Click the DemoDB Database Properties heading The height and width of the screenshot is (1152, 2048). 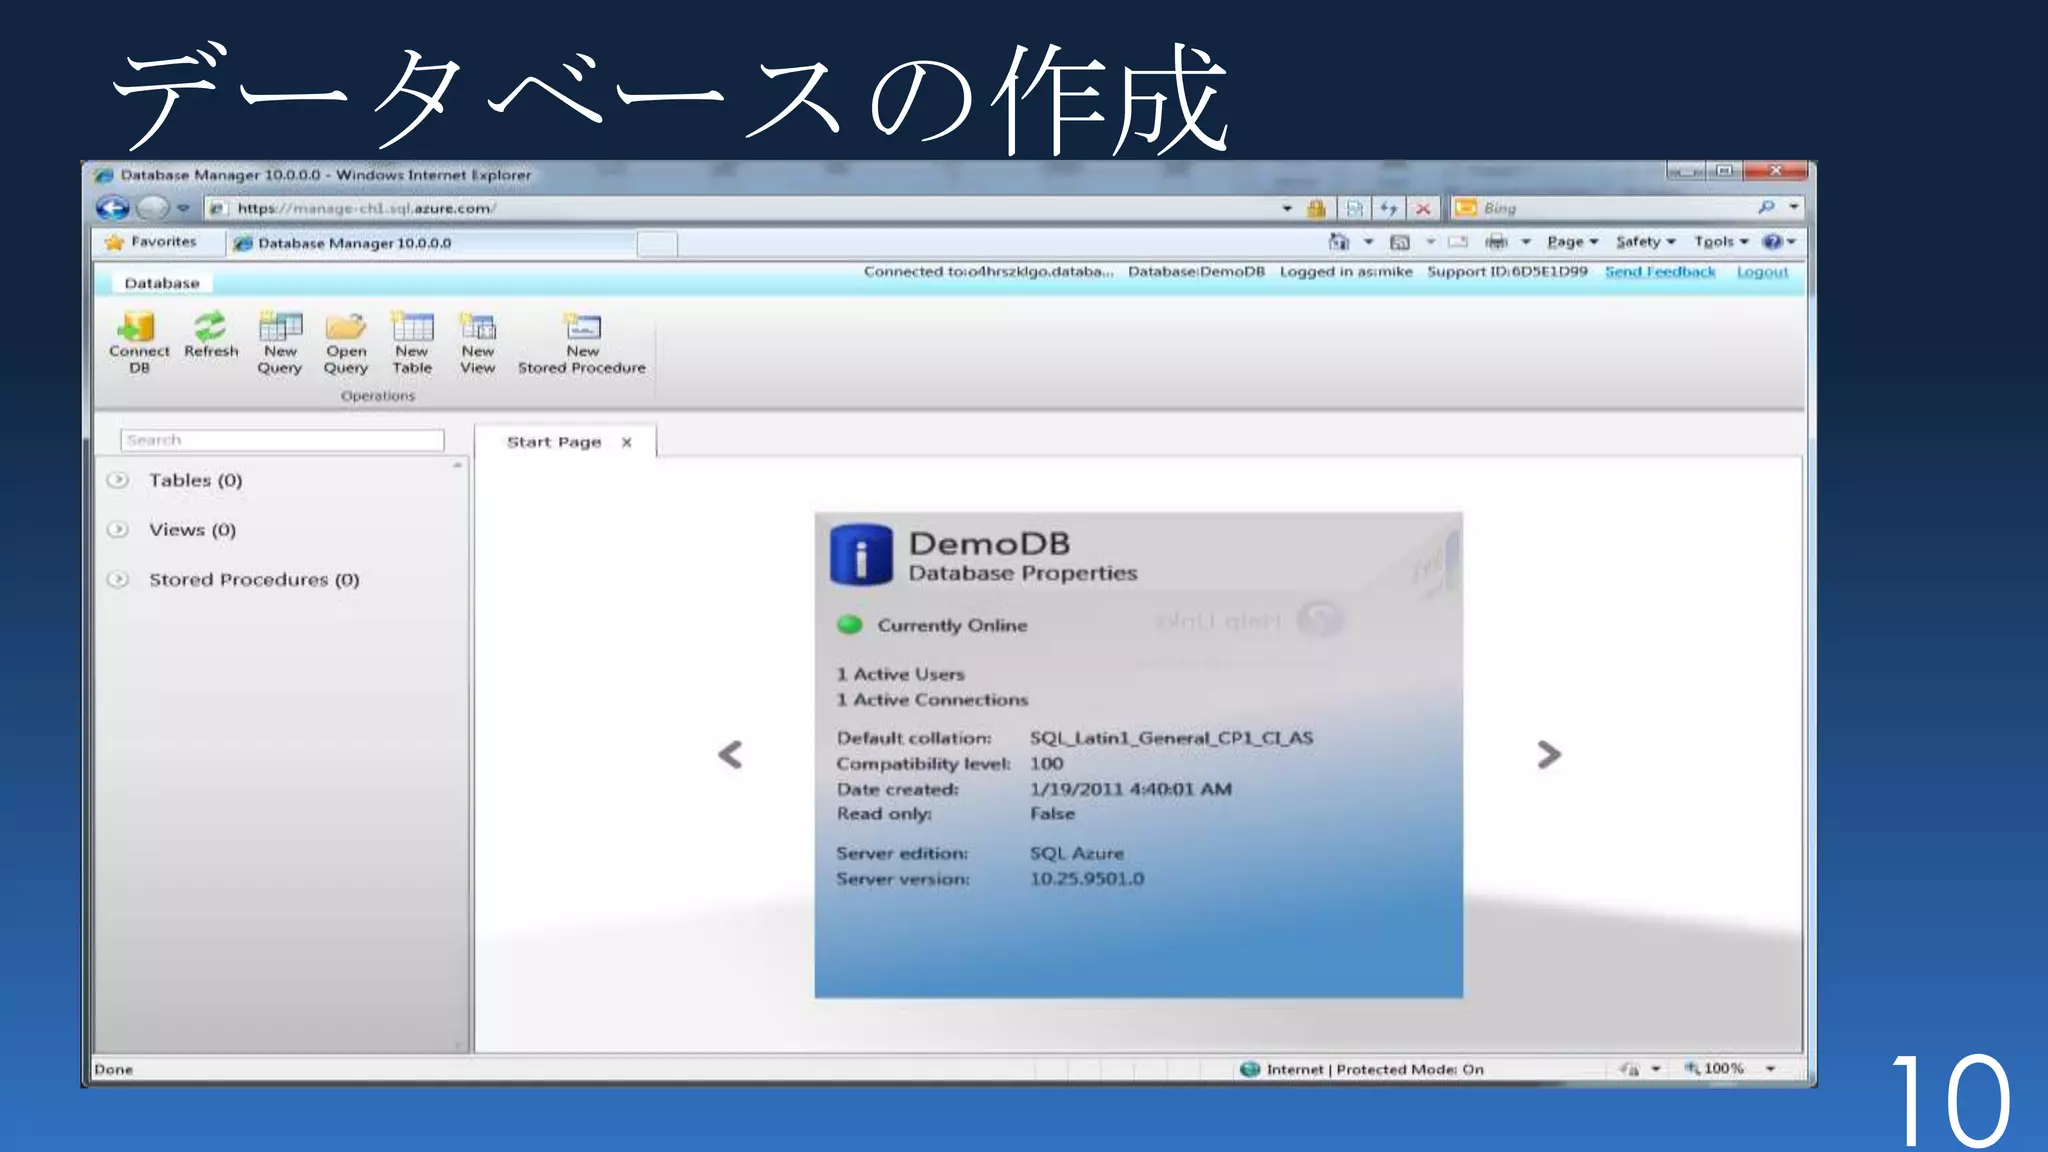coord(1023,556)
